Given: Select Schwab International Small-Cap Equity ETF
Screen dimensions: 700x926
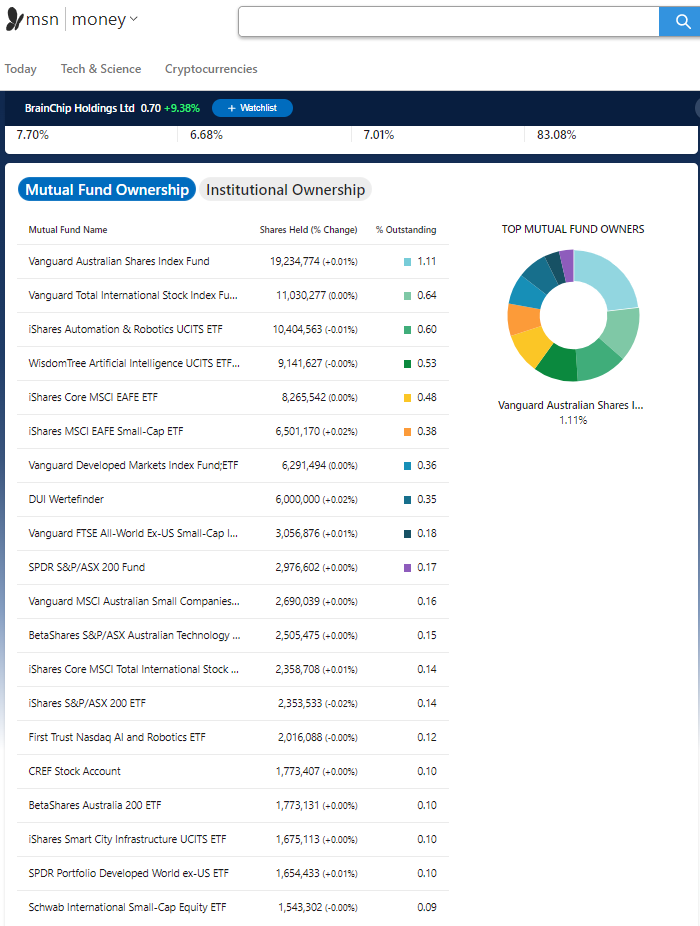Looking at the screenshot, I should click(x=233, y=907).
